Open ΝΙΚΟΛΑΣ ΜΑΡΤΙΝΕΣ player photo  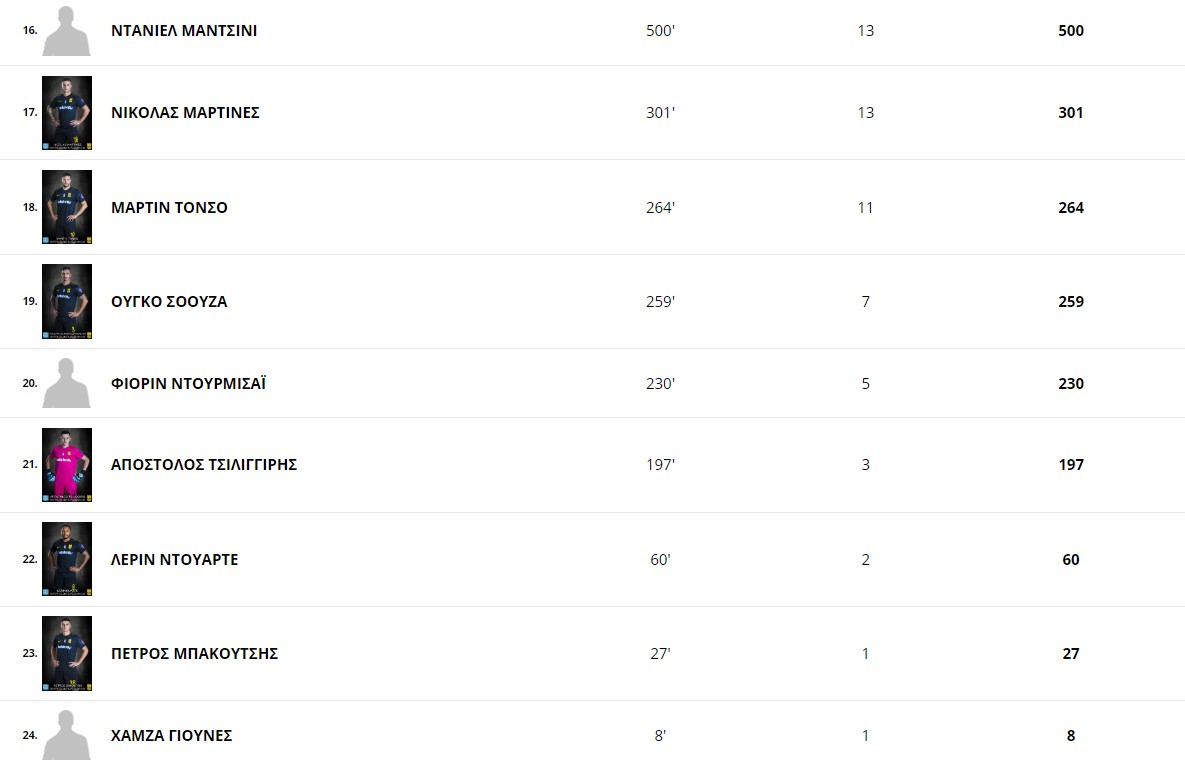[x=67, y=113]
